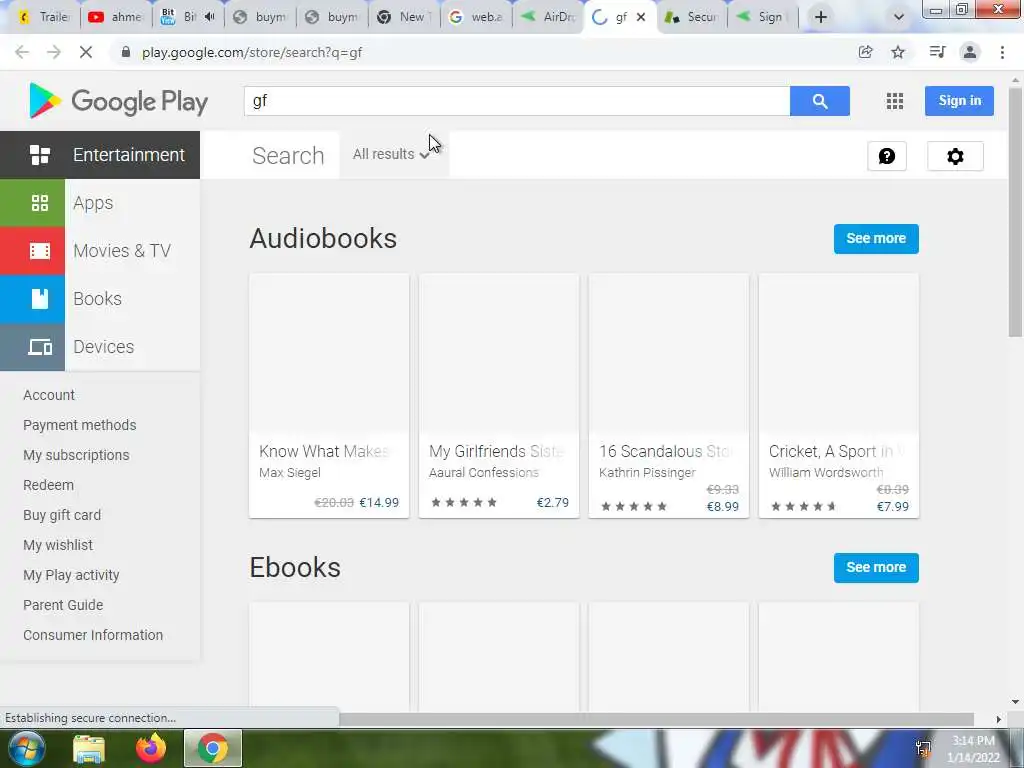Stop loading the page
Image resolution: width=1024 pixels, height=768 pixels.
point(86,52)
